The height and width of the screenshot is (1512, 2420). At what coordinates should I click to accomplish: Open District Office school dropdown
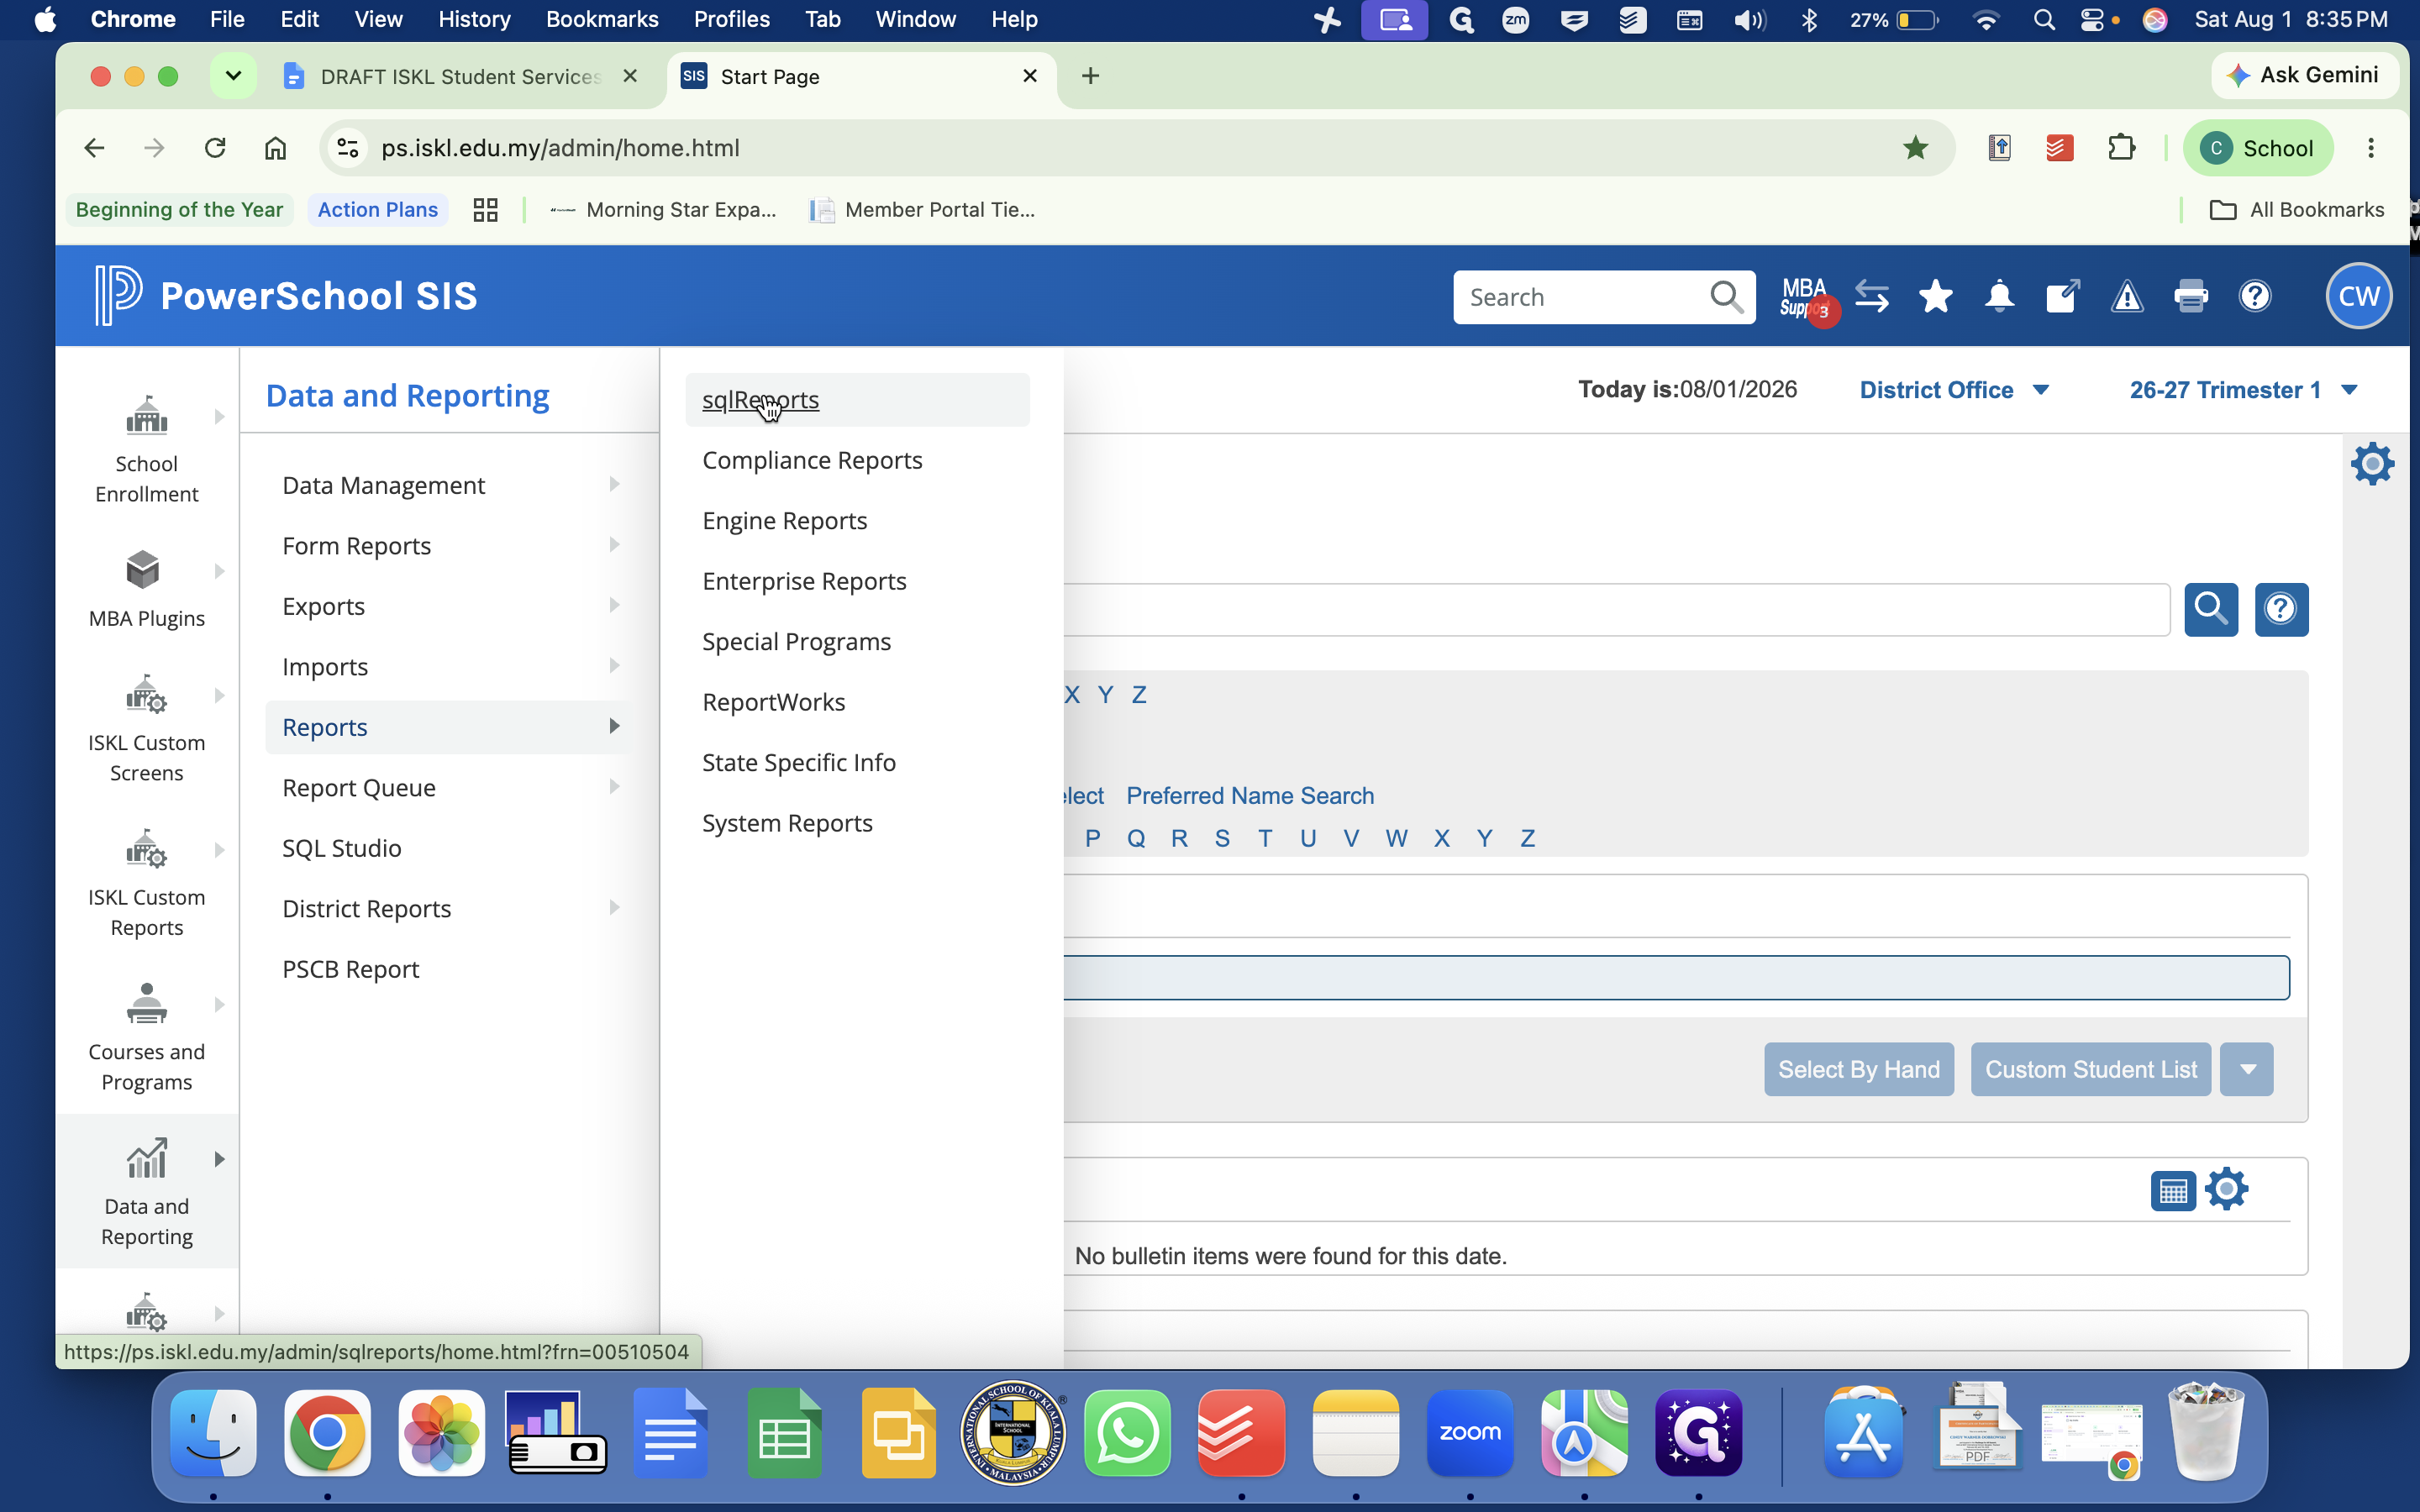(x=1954, y=390)
